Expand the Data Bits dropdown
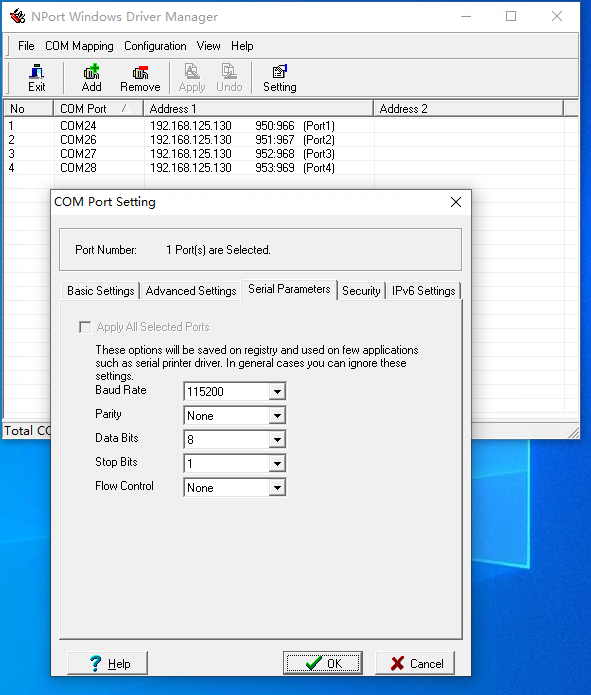This screenshot has width=591, height=695. 277,440
